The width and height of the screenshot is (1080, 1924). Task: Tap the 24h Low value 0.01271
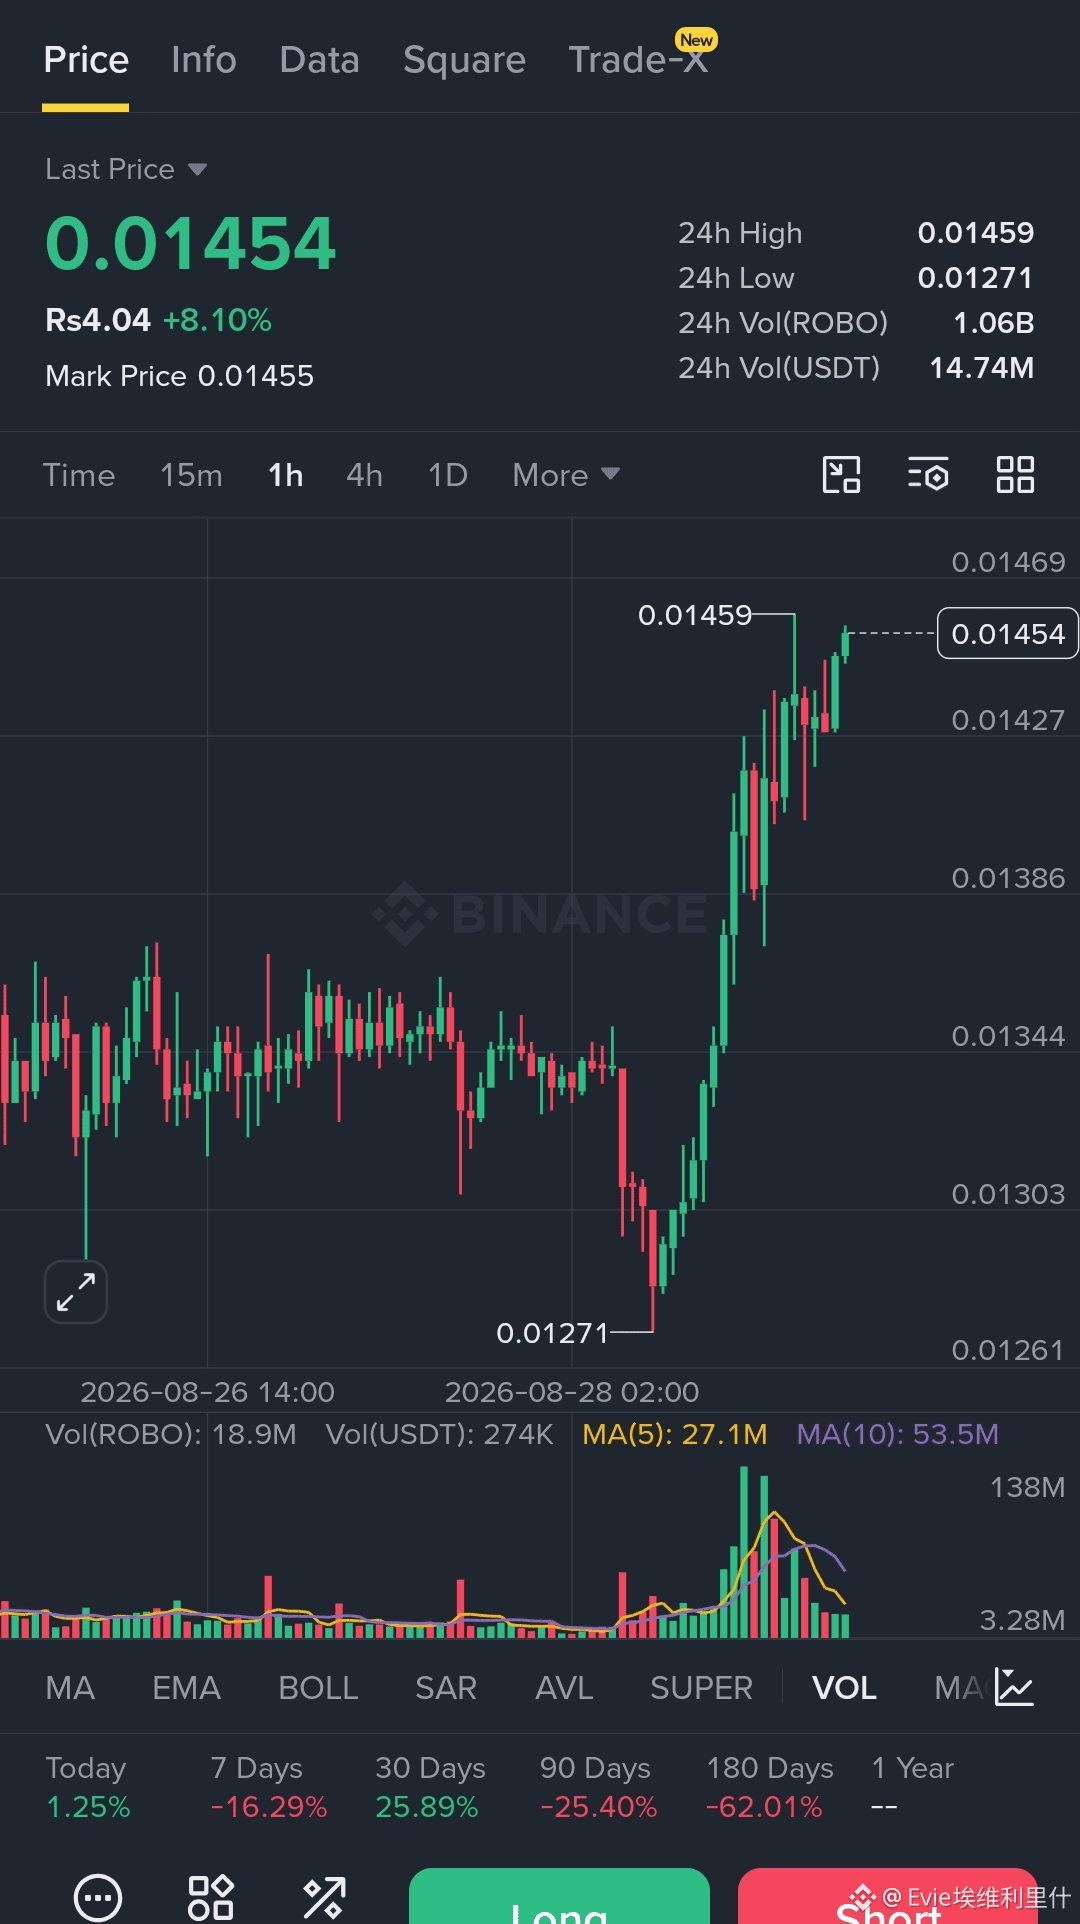pyautogui.click(x=976, y=278)
